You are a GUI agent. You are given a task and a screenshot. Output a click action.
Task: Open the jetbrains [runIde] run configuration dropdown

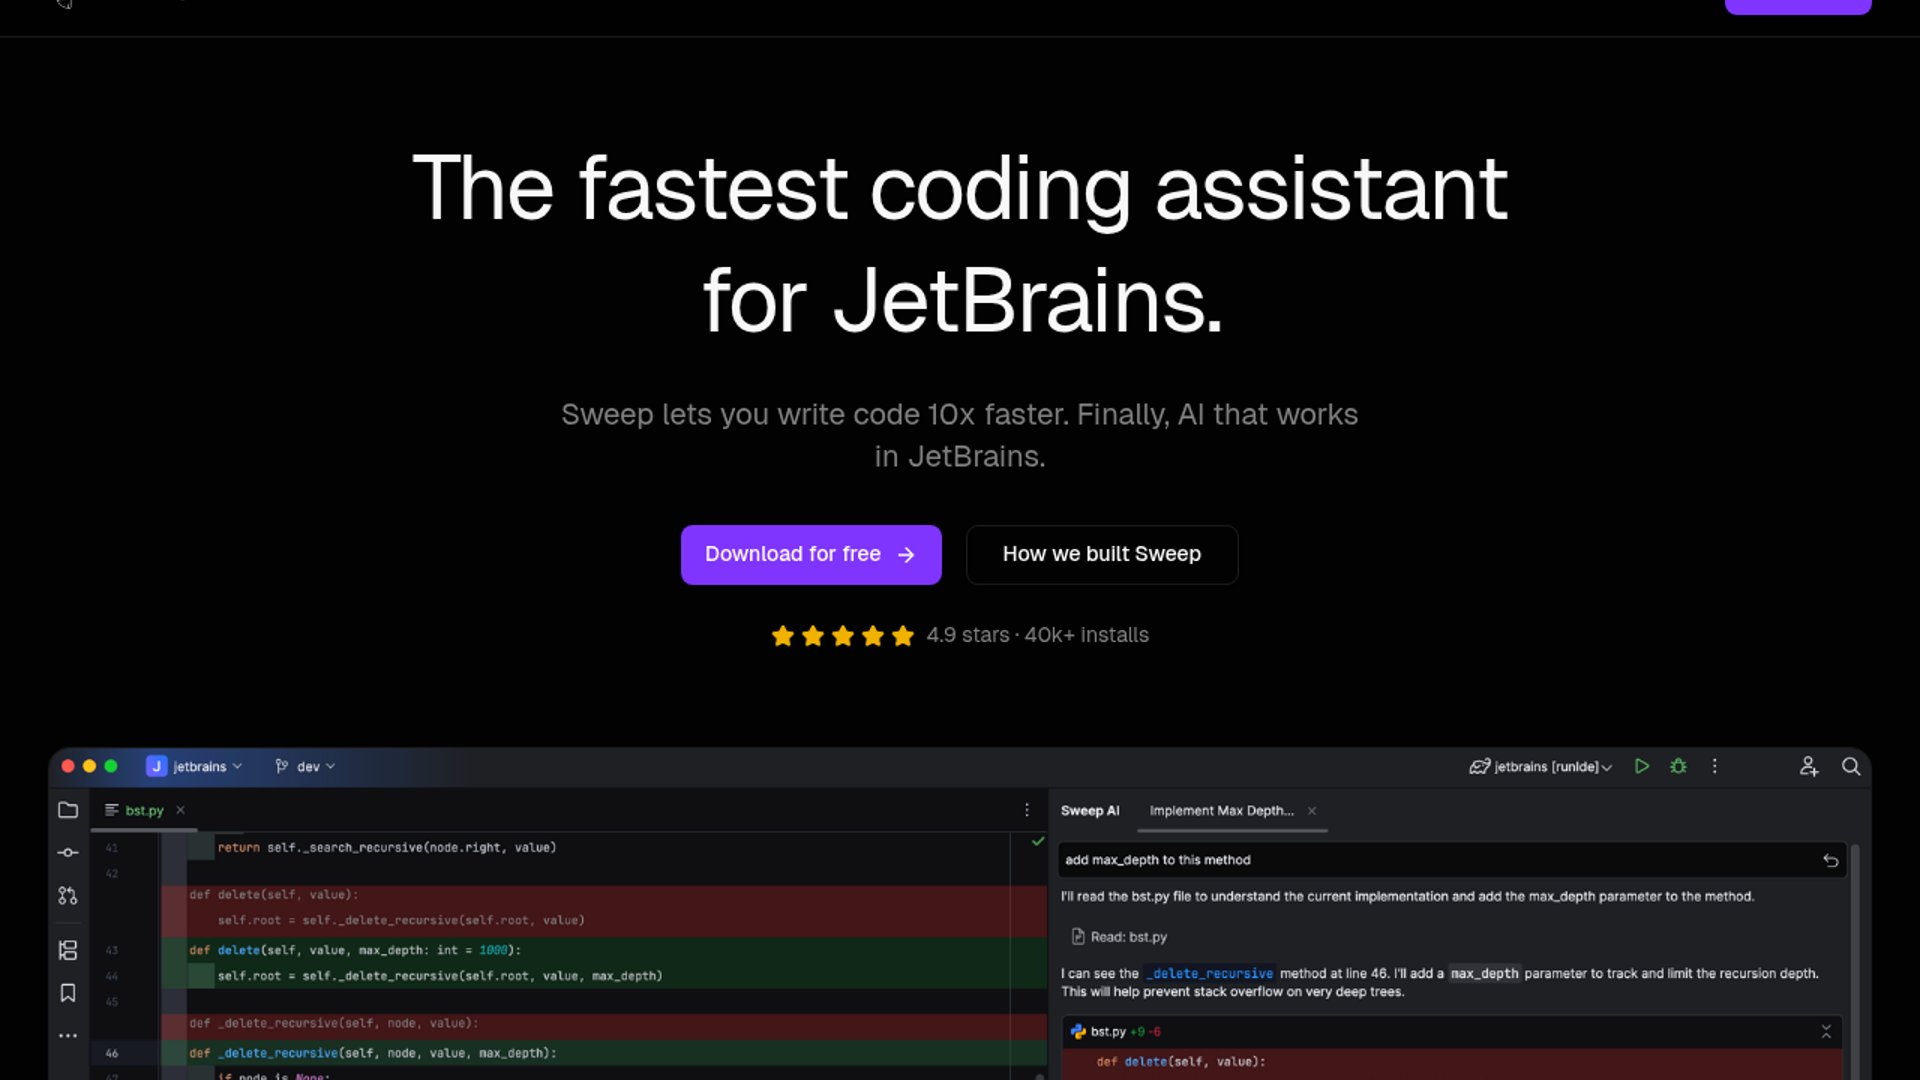click(1540, 766)
